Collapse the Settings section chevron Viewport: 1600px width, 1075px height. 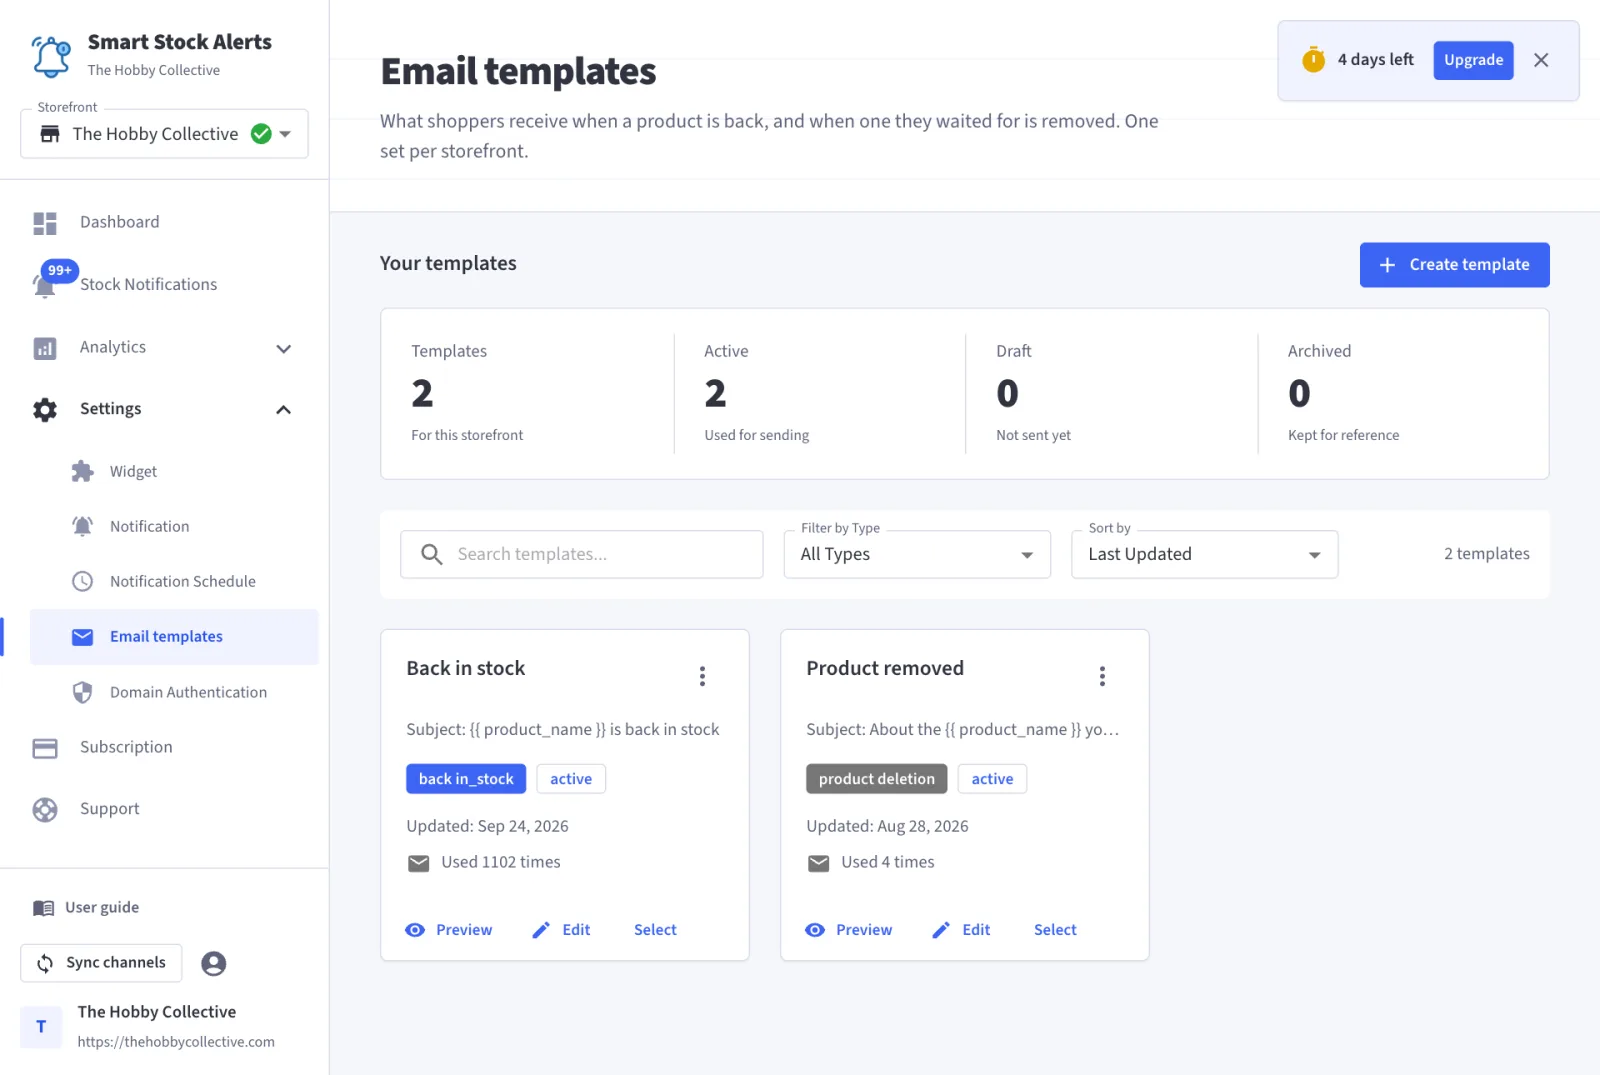pos(284,410)
